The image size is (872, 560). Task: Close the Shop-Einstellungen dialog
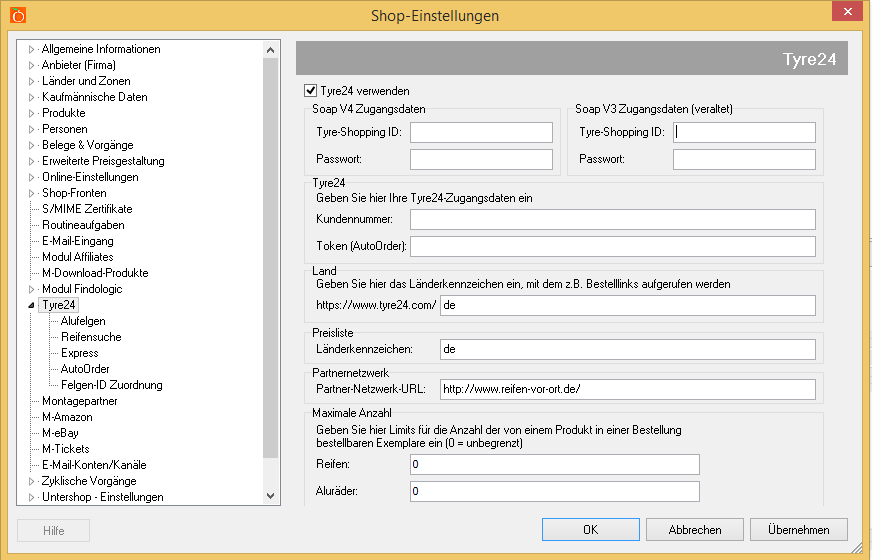(847, 11)
